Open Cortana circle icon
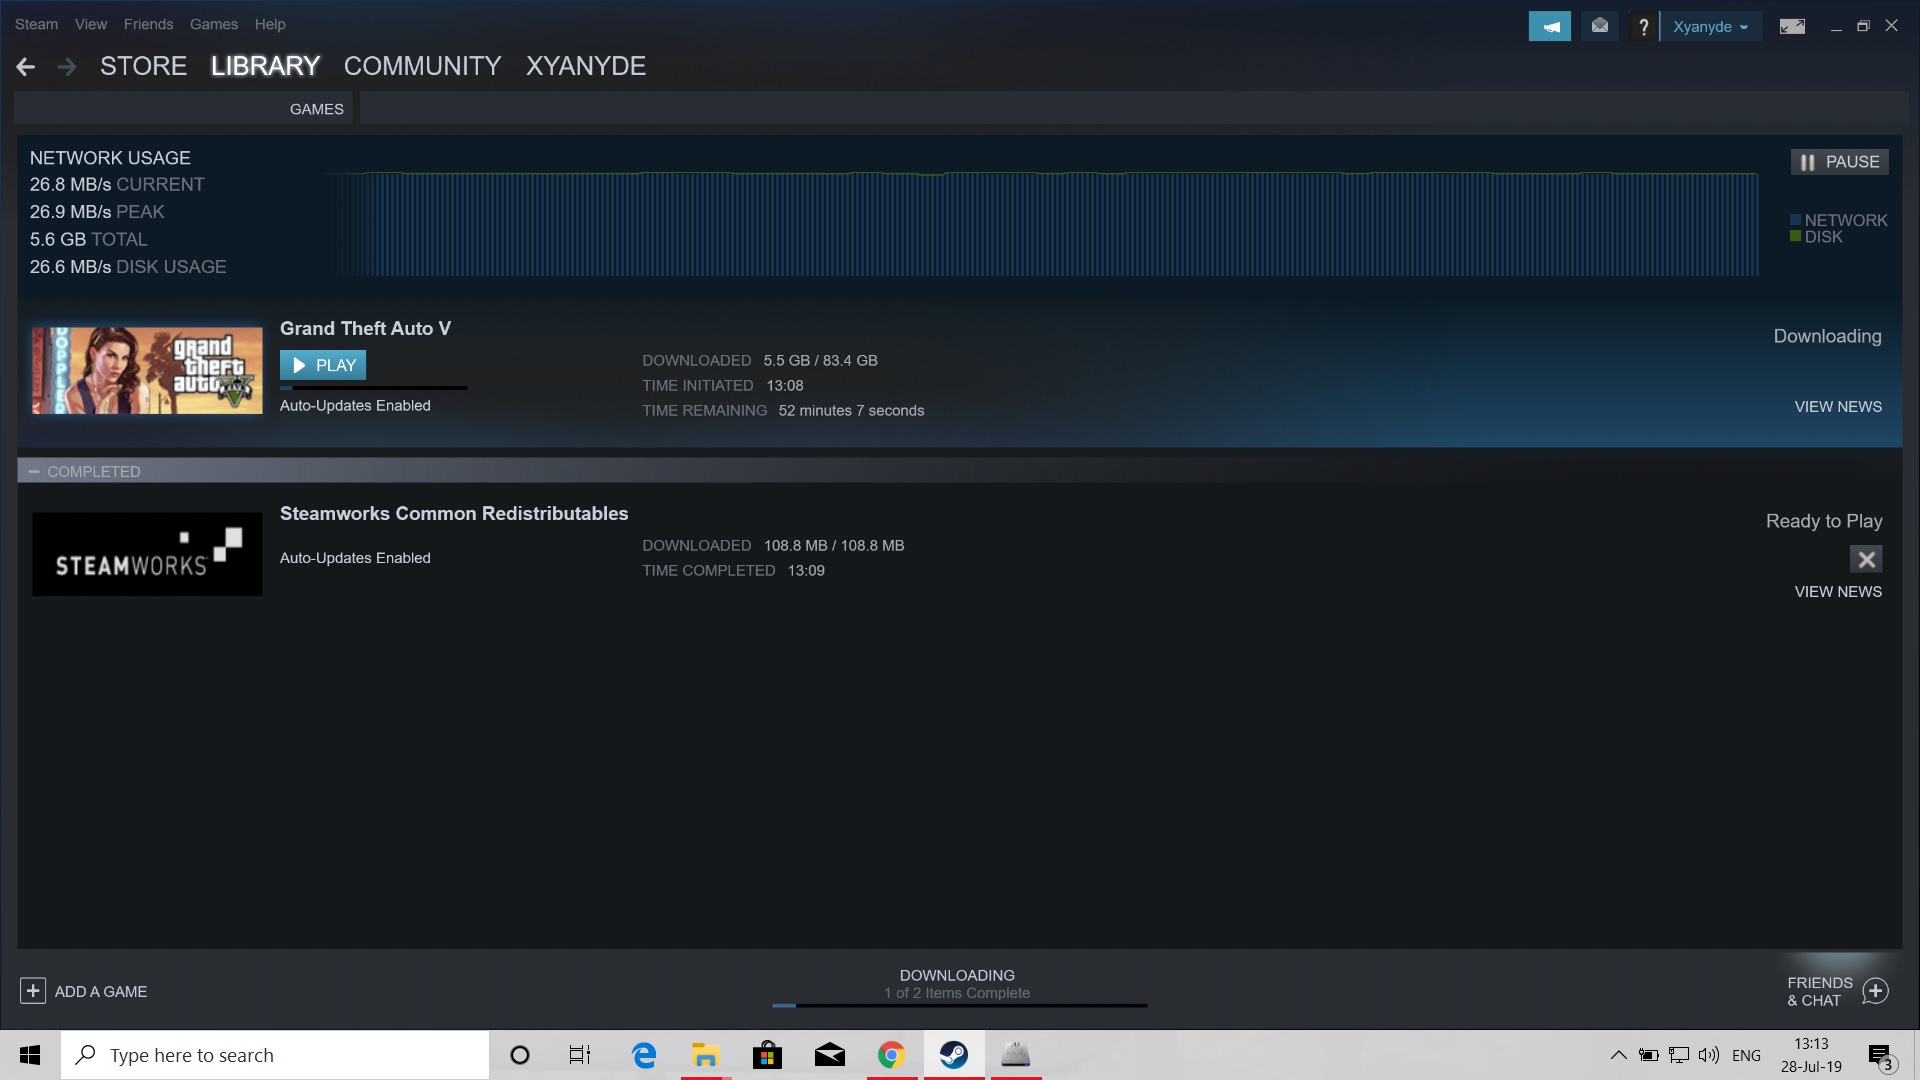Viewport: 1920px width, 1080px height. [519, 1055]
